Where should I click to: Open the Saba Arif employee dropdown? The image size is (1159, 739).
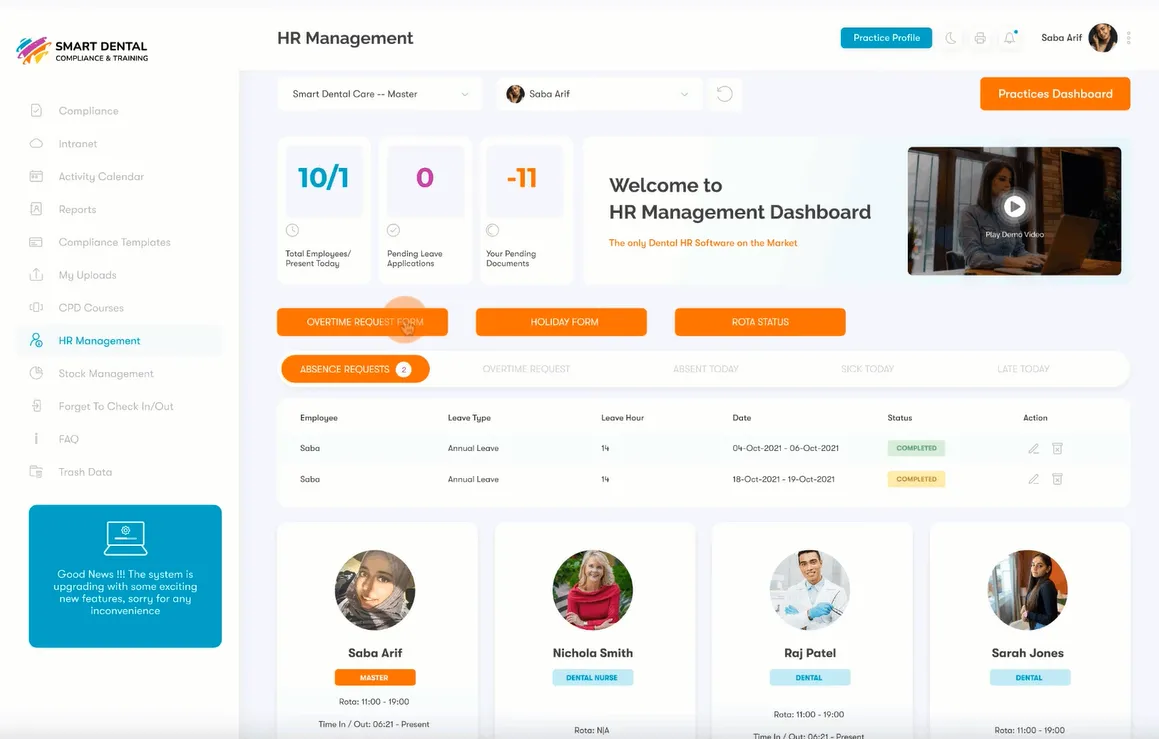pos(599,94)
